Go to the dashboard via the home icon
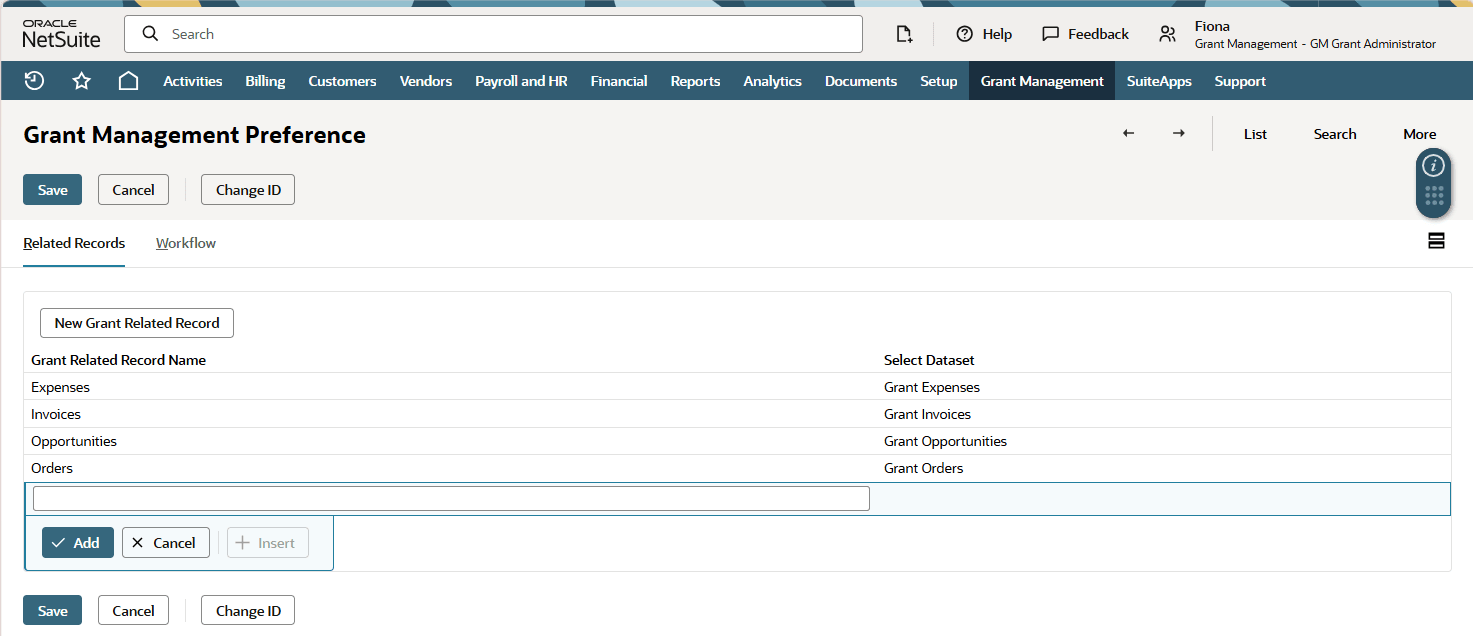Viewport: 1473px width, 636px height. coord(128,80)
